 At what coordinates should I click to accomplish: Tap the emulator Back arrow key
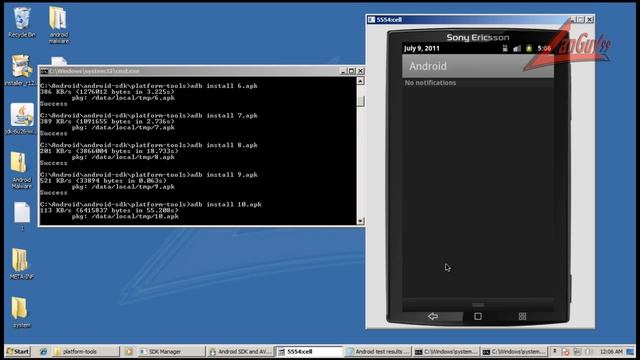click(433, 316)
